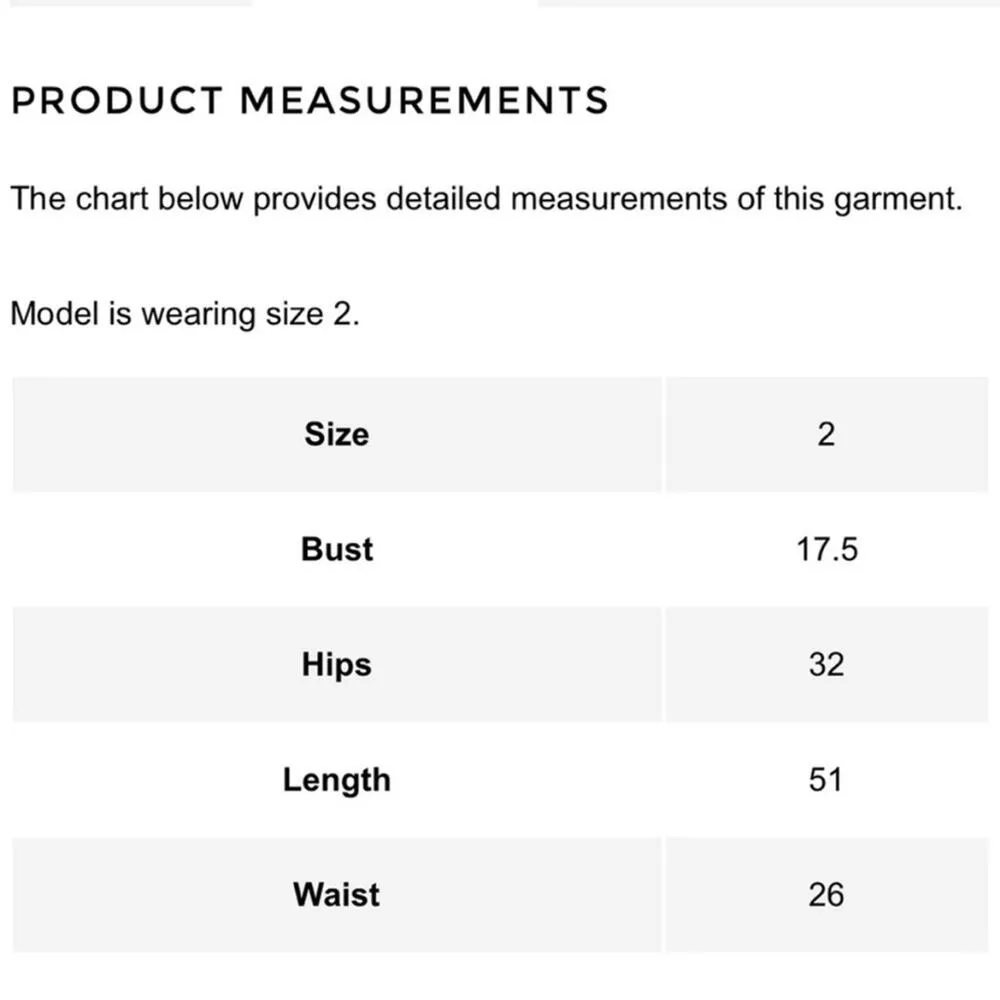Select the Length row label

click(x=336, y=779)
